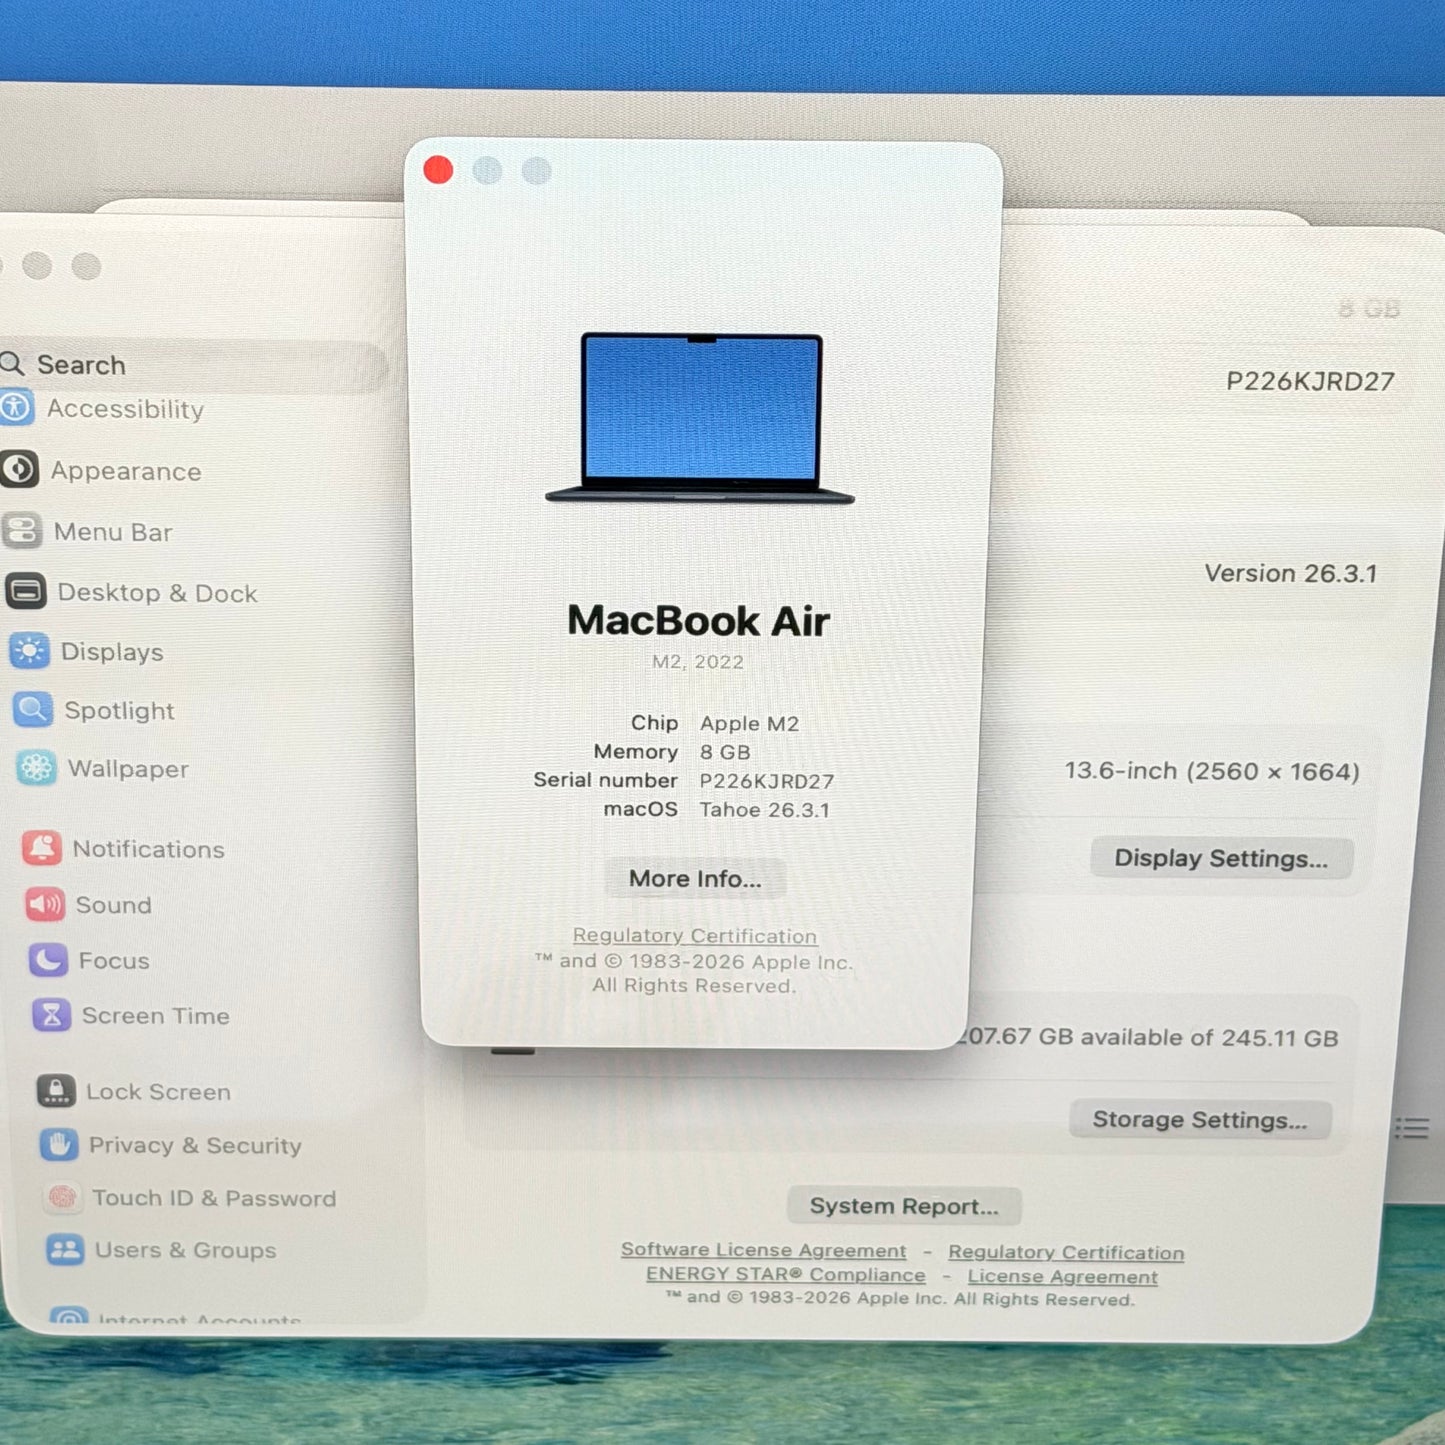Select Notifications label in sidebar
The image size is (1445, 1445).
[149, 849]
